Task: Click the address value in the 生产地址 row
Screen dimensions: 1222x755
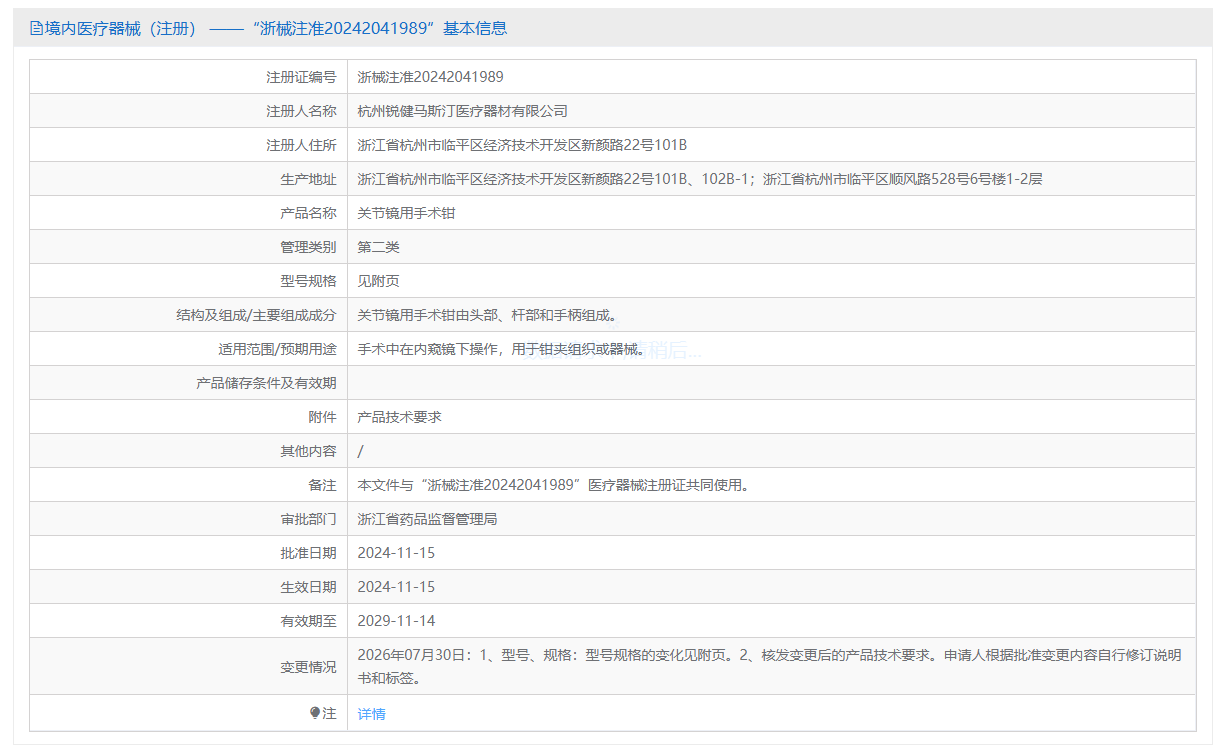Action: coord(700,179)
